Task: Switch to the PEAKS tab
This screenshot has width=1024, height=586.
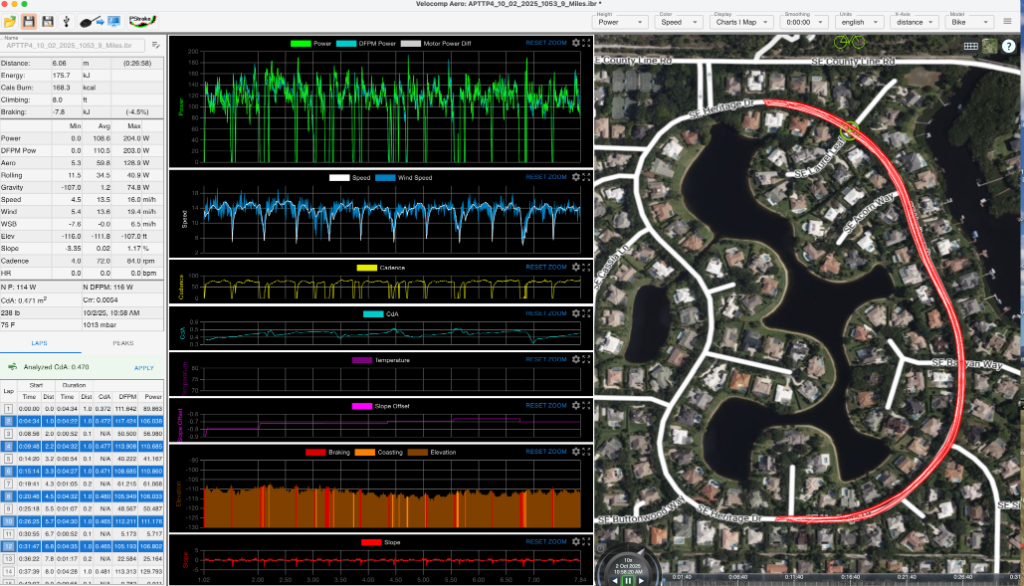Action: pos(124,343)
